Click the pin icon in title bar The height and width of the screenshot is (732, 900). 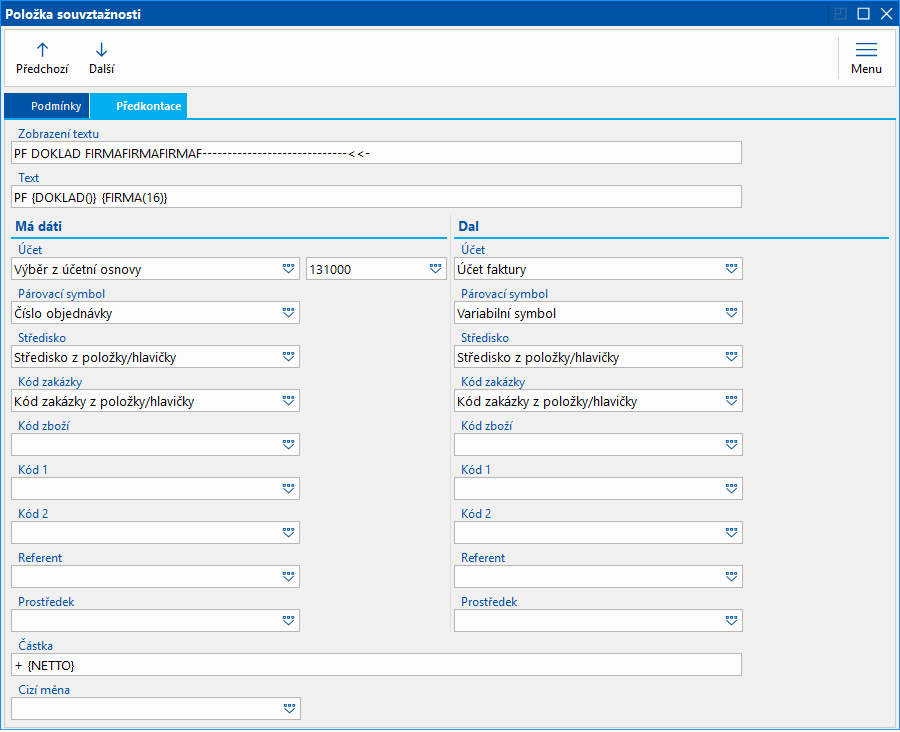coord(840,14)
